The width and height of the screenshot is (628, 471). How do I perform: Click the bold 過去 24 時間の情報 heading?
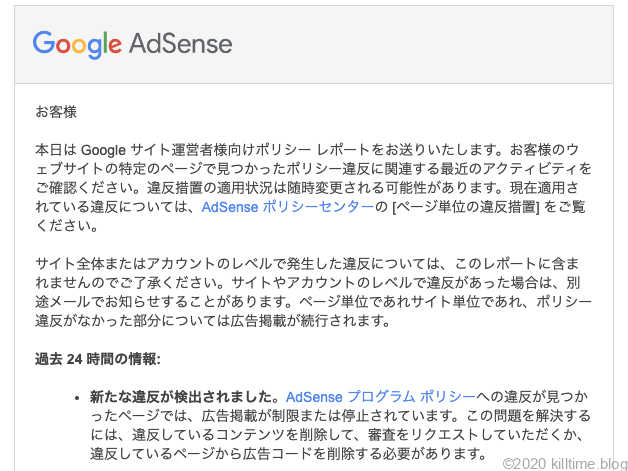tap(98, 359)
